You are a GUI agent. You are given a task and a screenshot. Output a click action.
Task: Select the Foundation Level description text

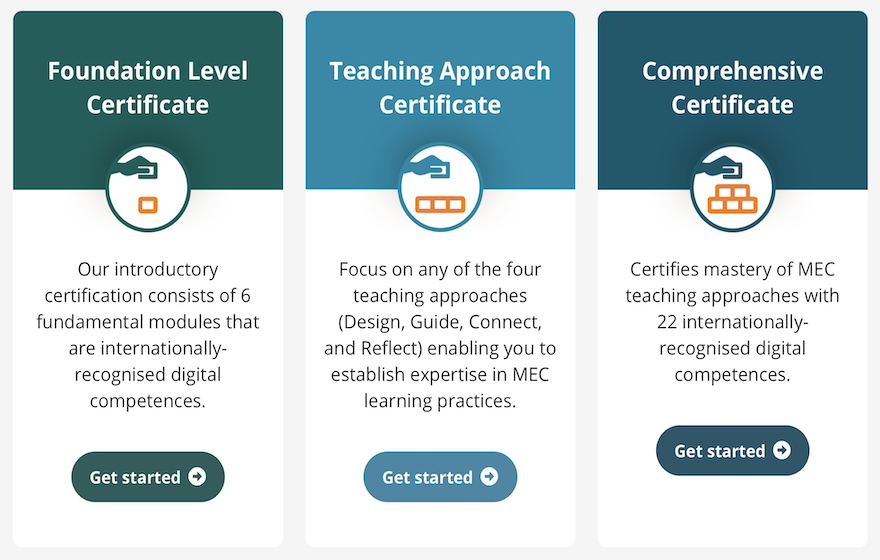(x=148, y=335)
